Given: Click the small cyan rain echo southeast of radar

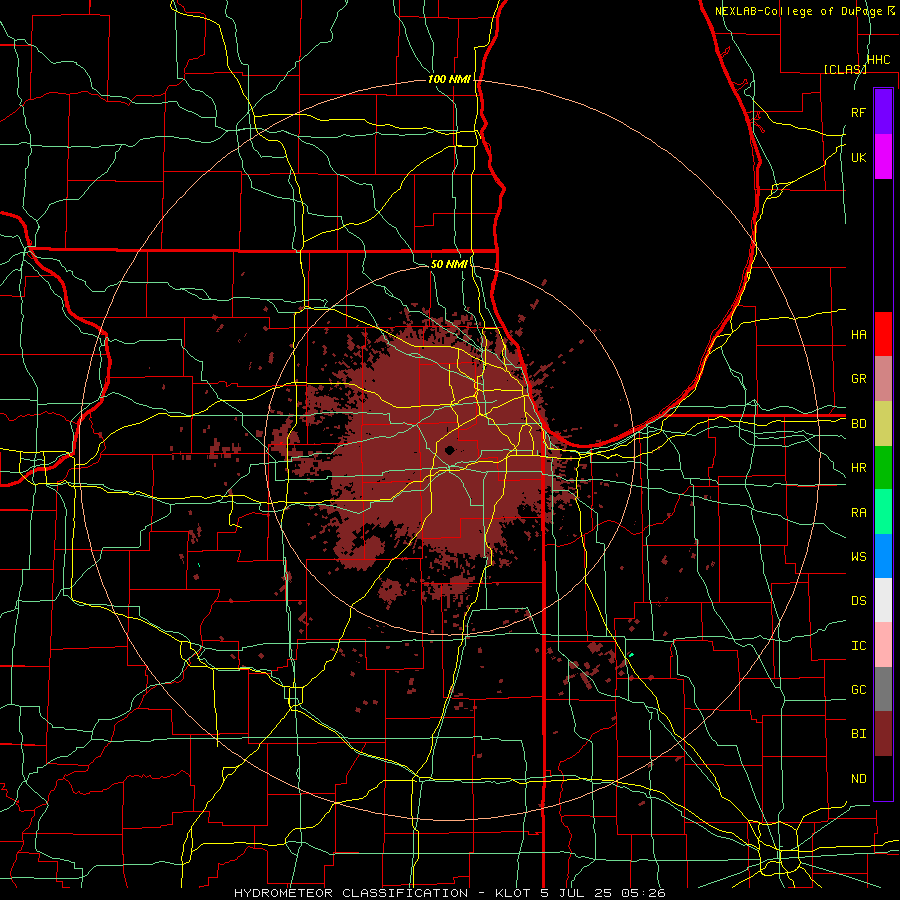Looking at the screenshot, I should pyautogui.click(x=631, y=654).
